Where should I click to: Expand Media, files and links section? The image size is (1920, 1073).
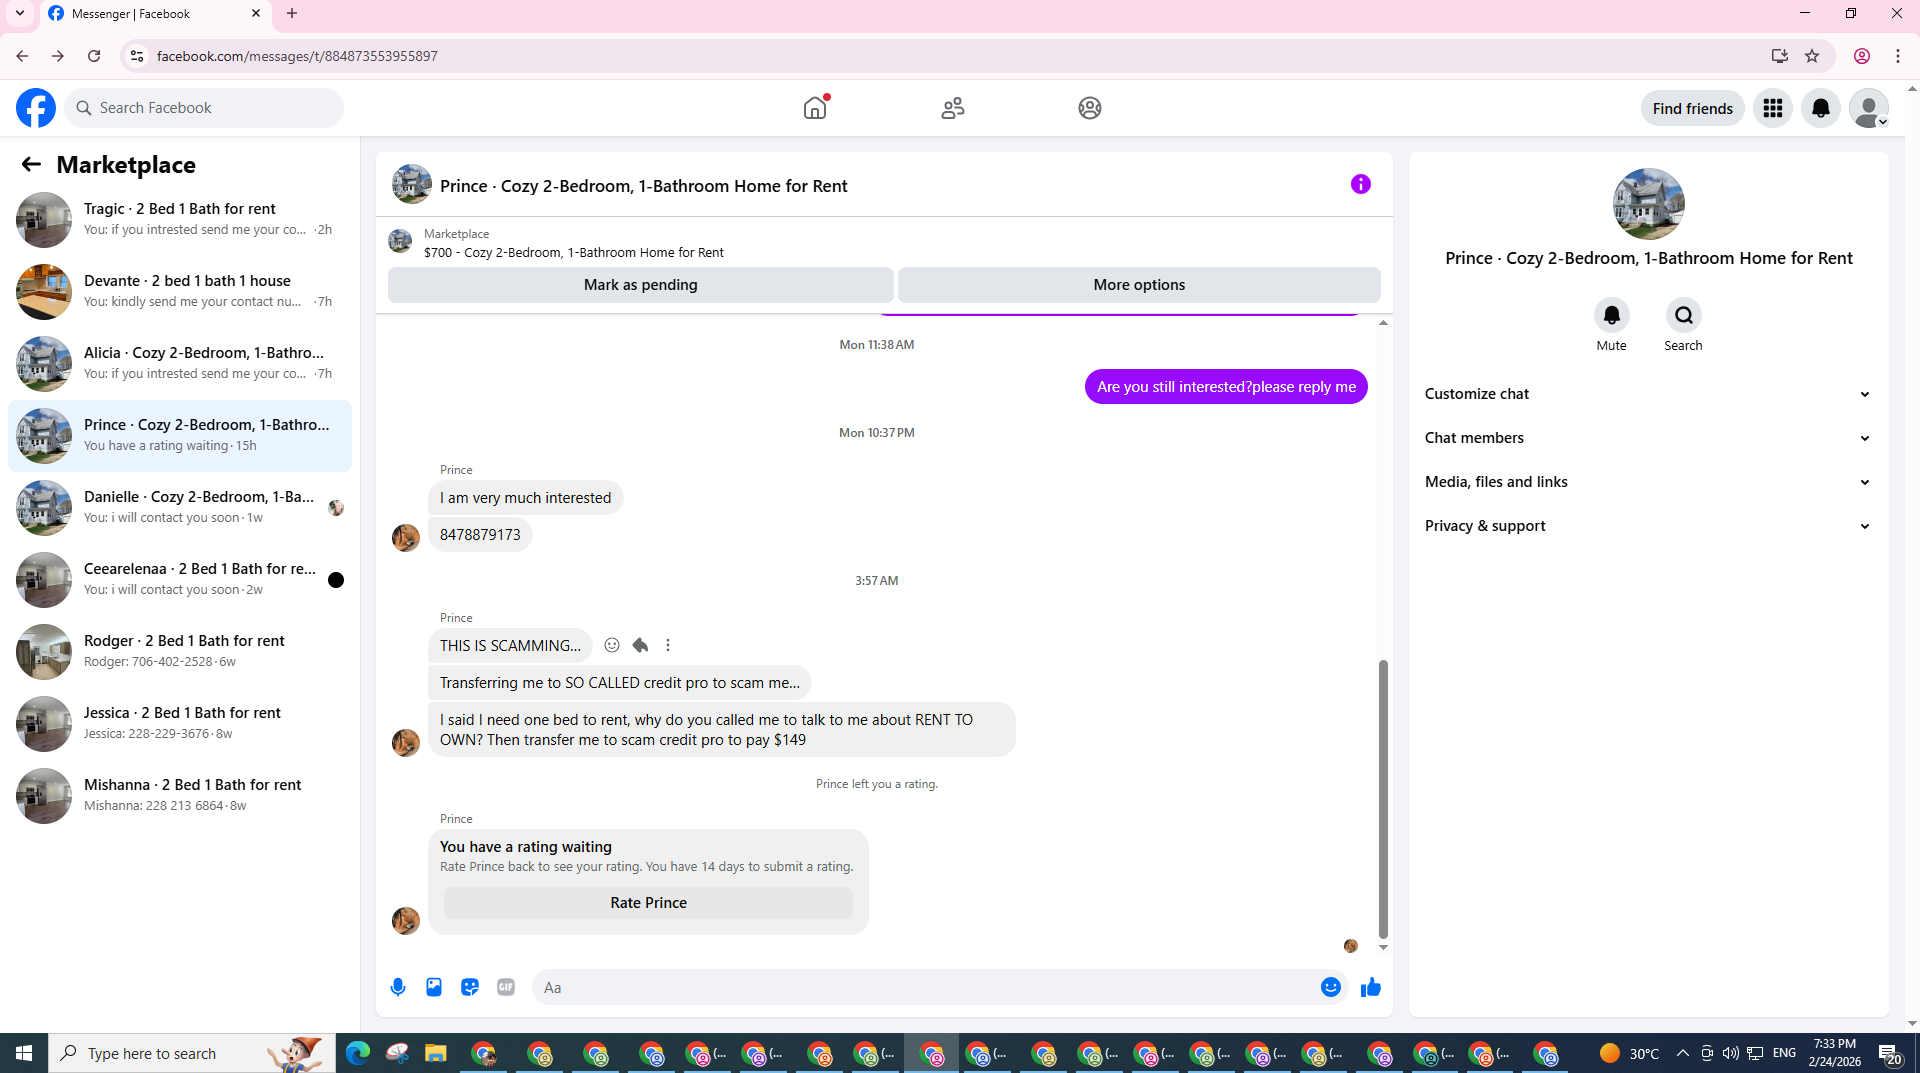(x=1648, y=482)
